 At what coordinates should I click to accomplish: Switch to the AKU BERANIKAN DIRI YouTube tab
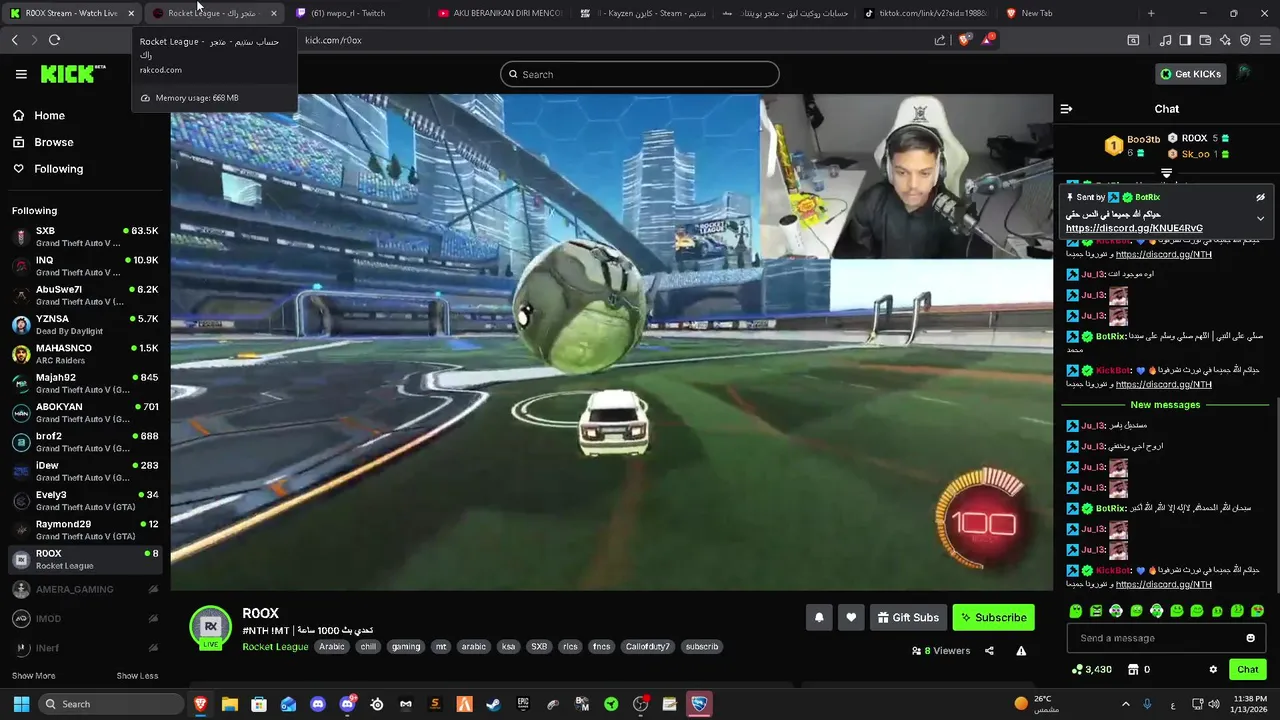(499, 13)
